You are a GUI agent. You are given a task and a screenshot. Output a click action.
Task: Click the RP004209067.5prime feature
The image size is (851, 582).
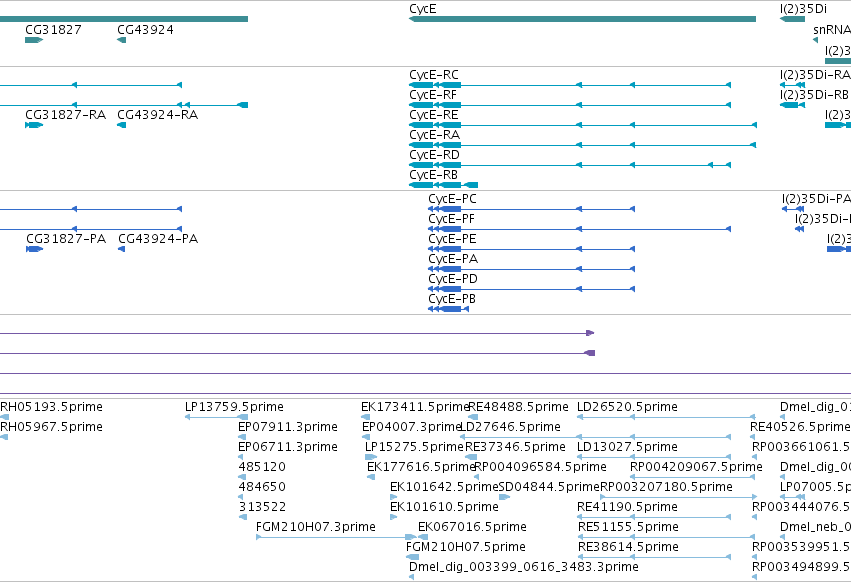pos(693,477)
